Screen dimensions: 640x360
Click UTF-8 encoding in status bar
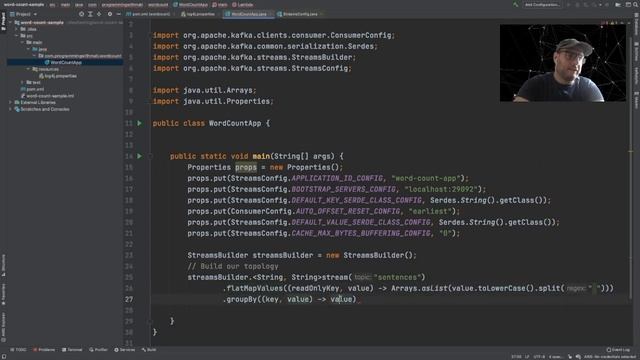(539, 357)
